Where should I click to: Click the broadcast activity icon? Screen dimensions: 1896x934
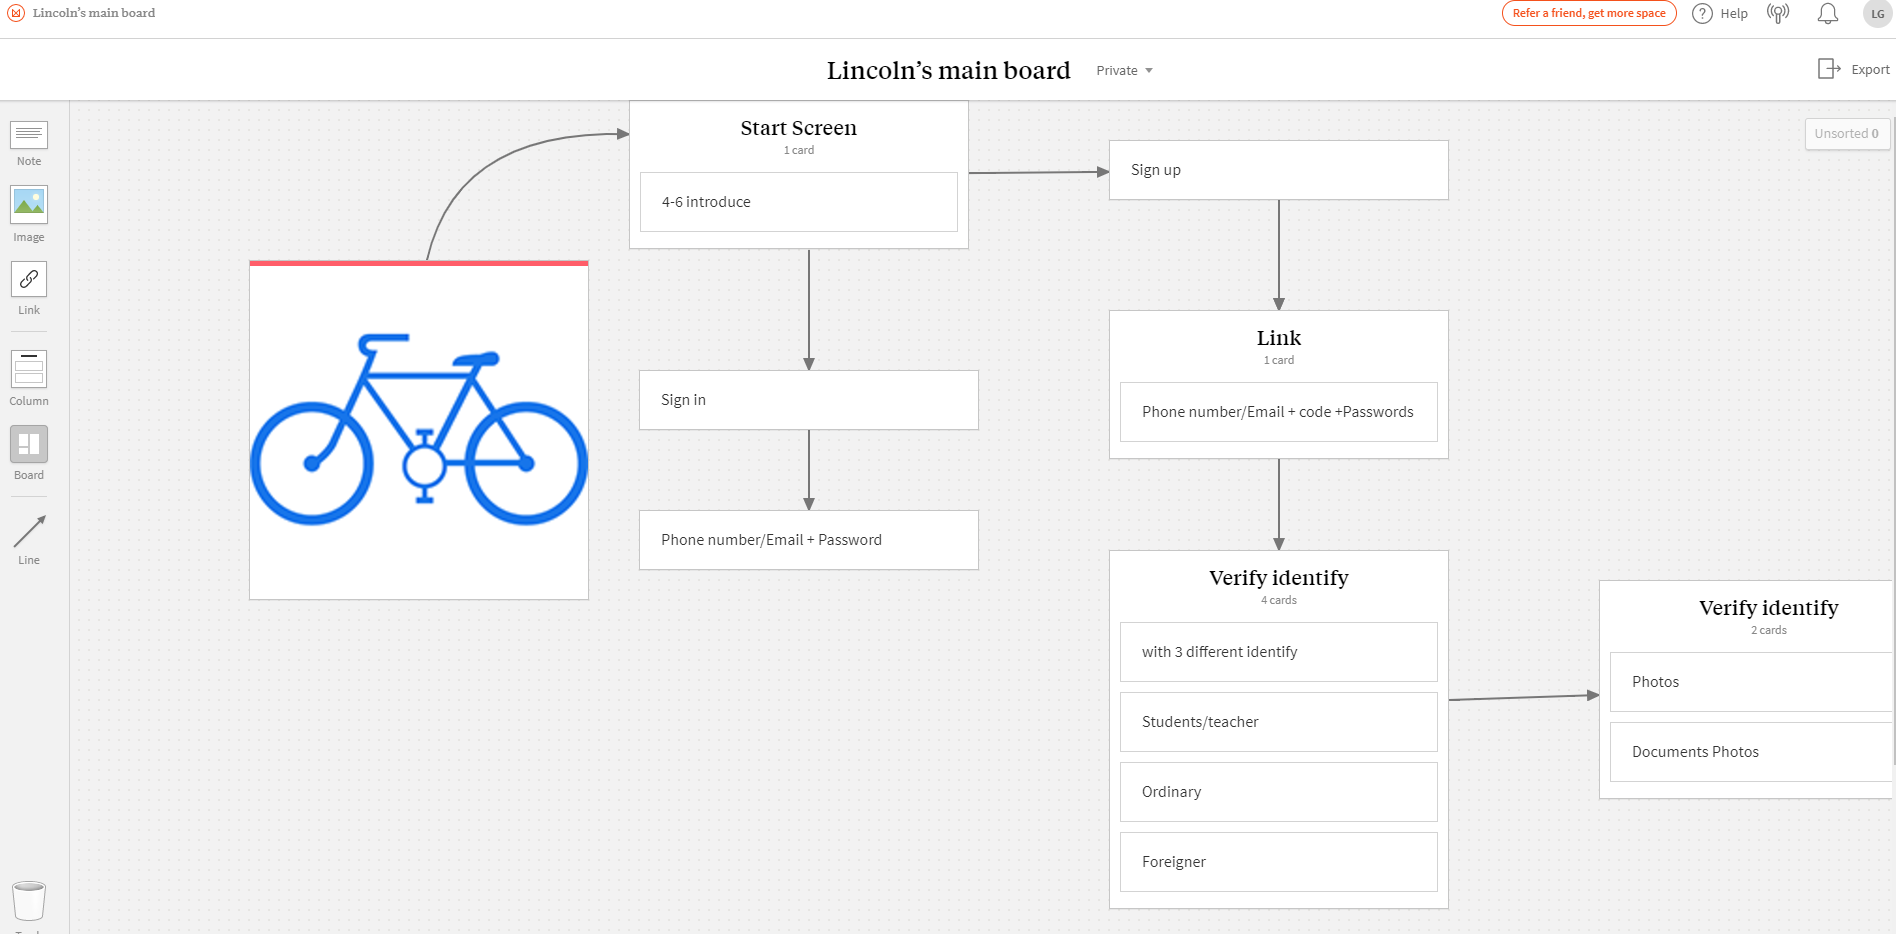[1778, 14]
